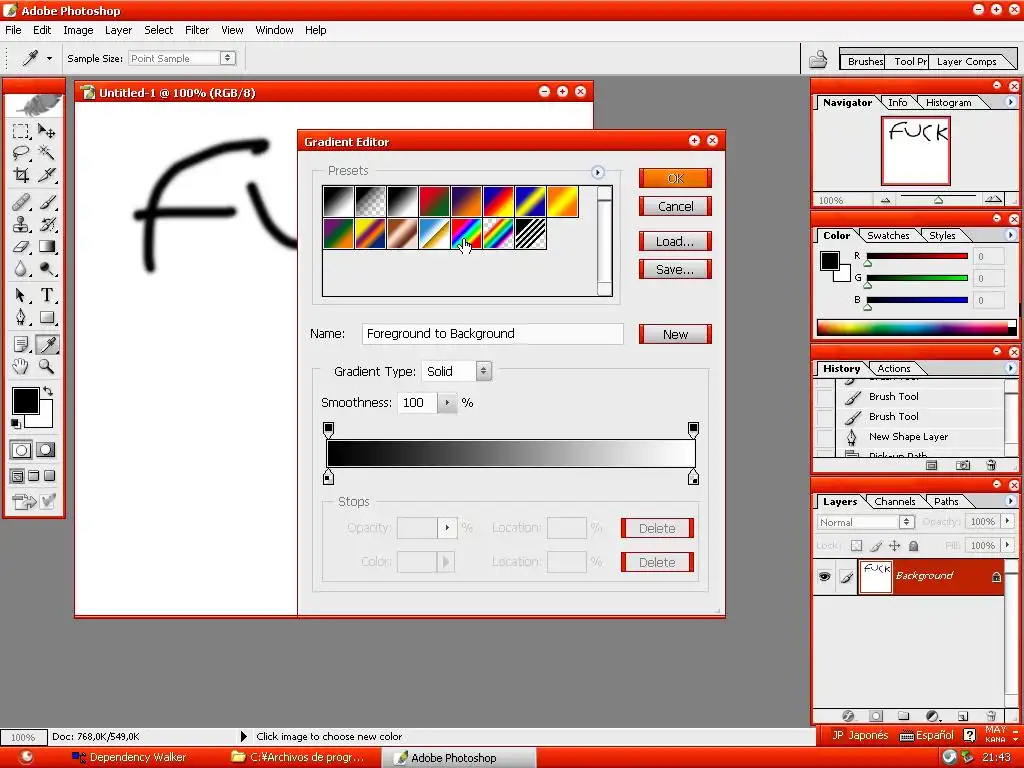Screen dimensions: 1024x768
Task: Select the Path Selection tool
Action: tap(21, 295)
